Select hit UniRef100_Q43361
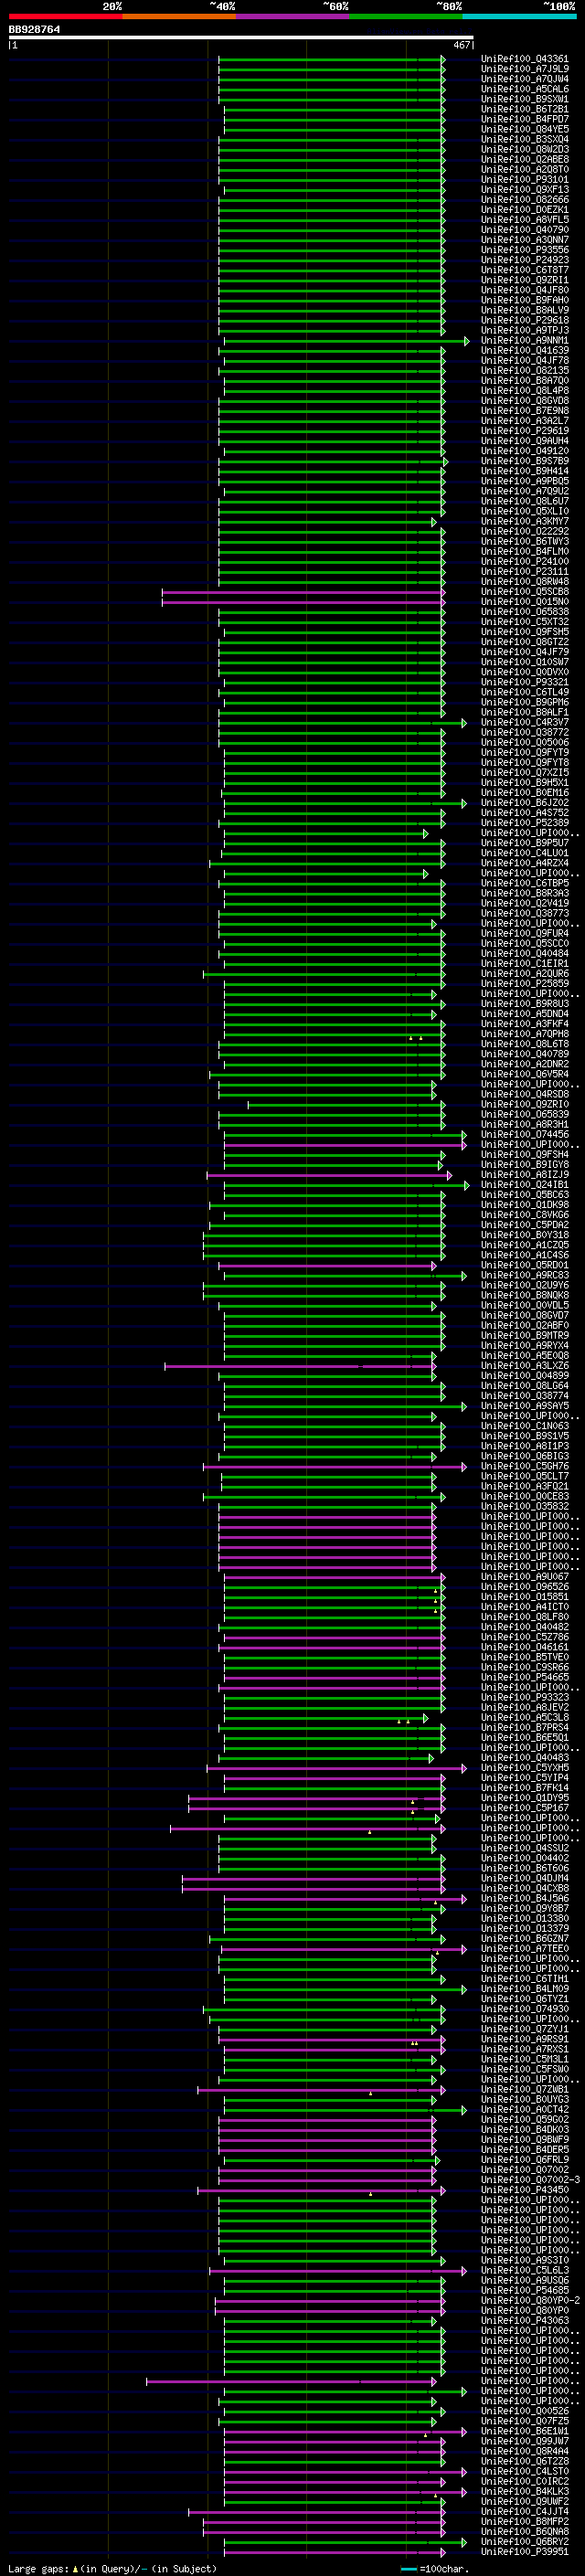The image size is (585, 2576). (525, 59)
